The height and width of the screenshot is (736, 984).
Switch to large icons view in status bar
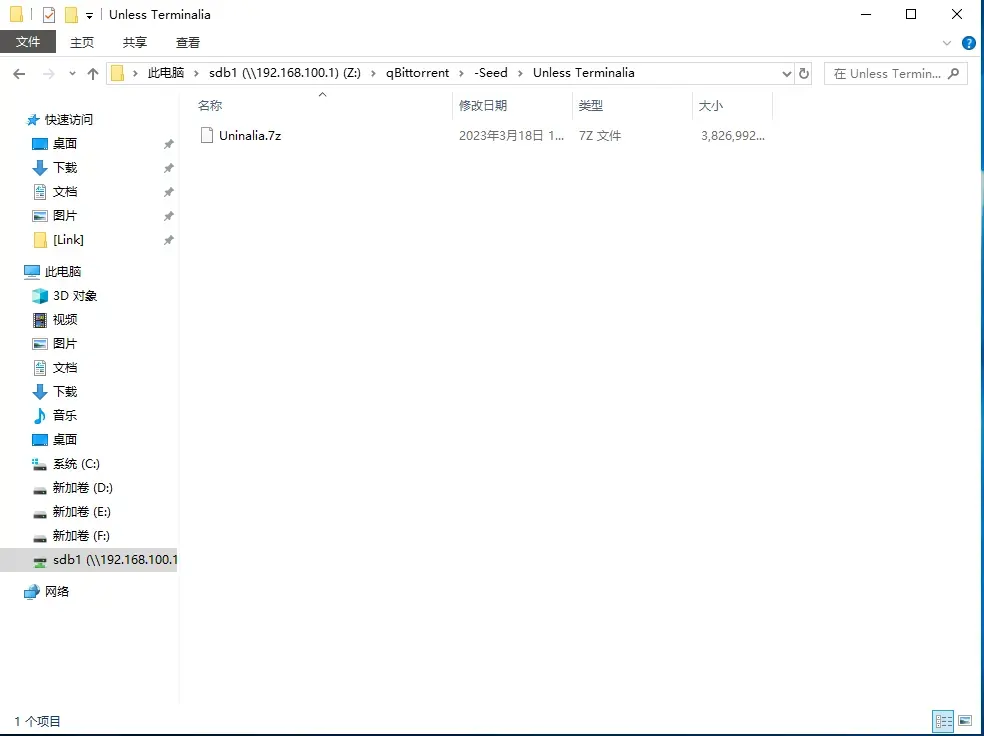965,721
